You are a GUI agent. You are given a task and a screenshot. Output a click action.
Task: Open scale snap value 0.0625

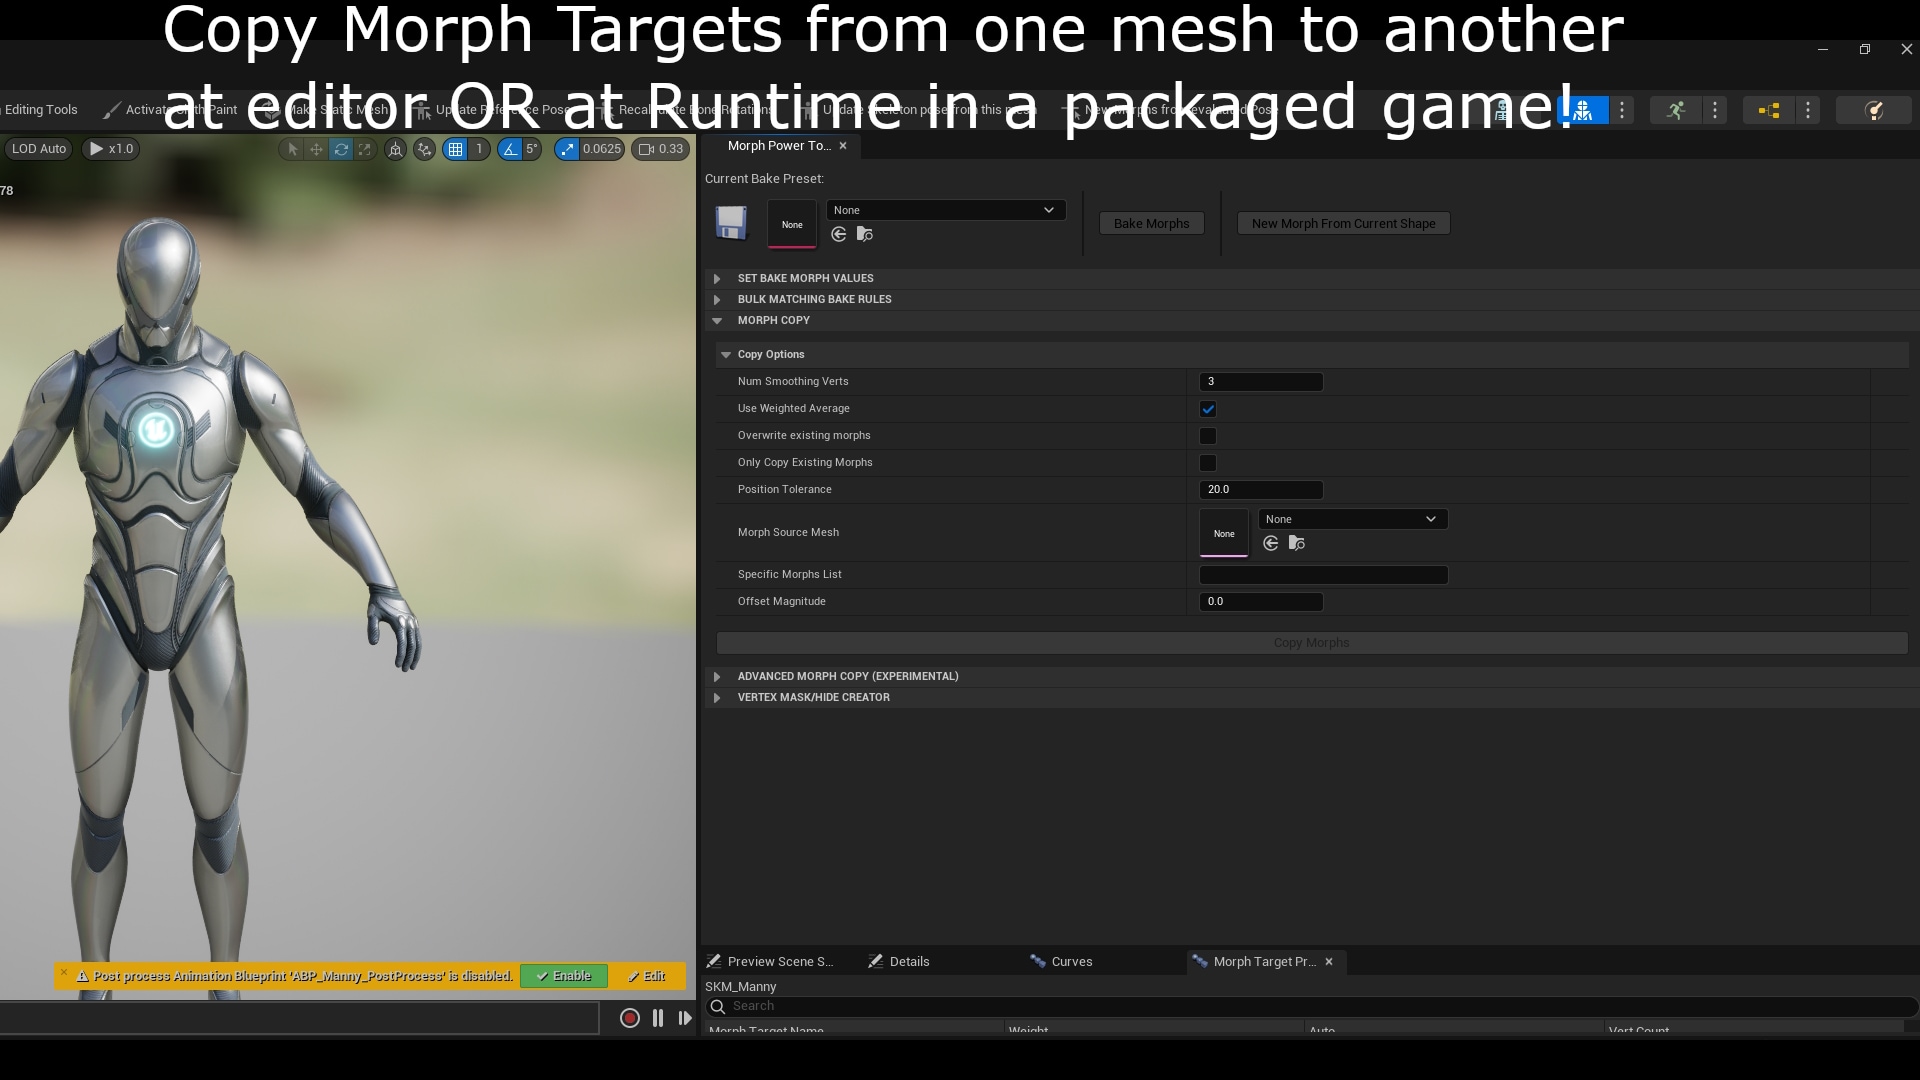(x=602, y=149)
